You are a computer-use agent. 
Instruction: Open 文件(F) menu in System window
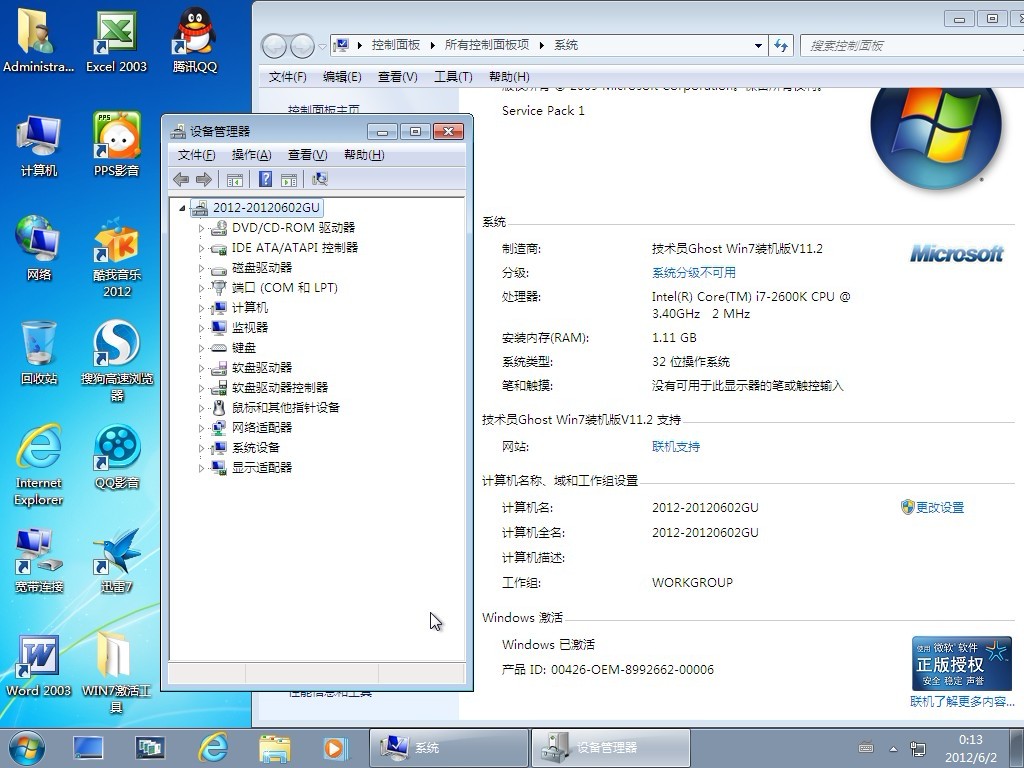point(287,76)
